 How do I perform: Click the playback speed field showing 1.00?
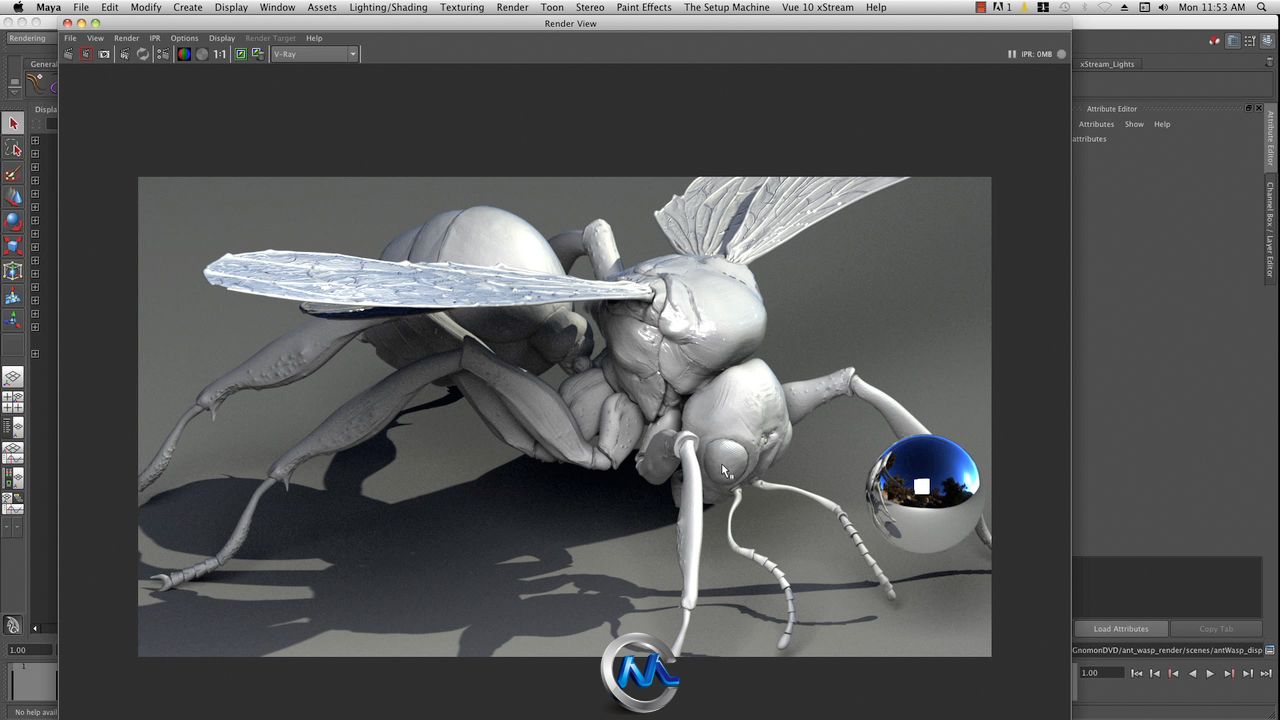(1100, 673)
